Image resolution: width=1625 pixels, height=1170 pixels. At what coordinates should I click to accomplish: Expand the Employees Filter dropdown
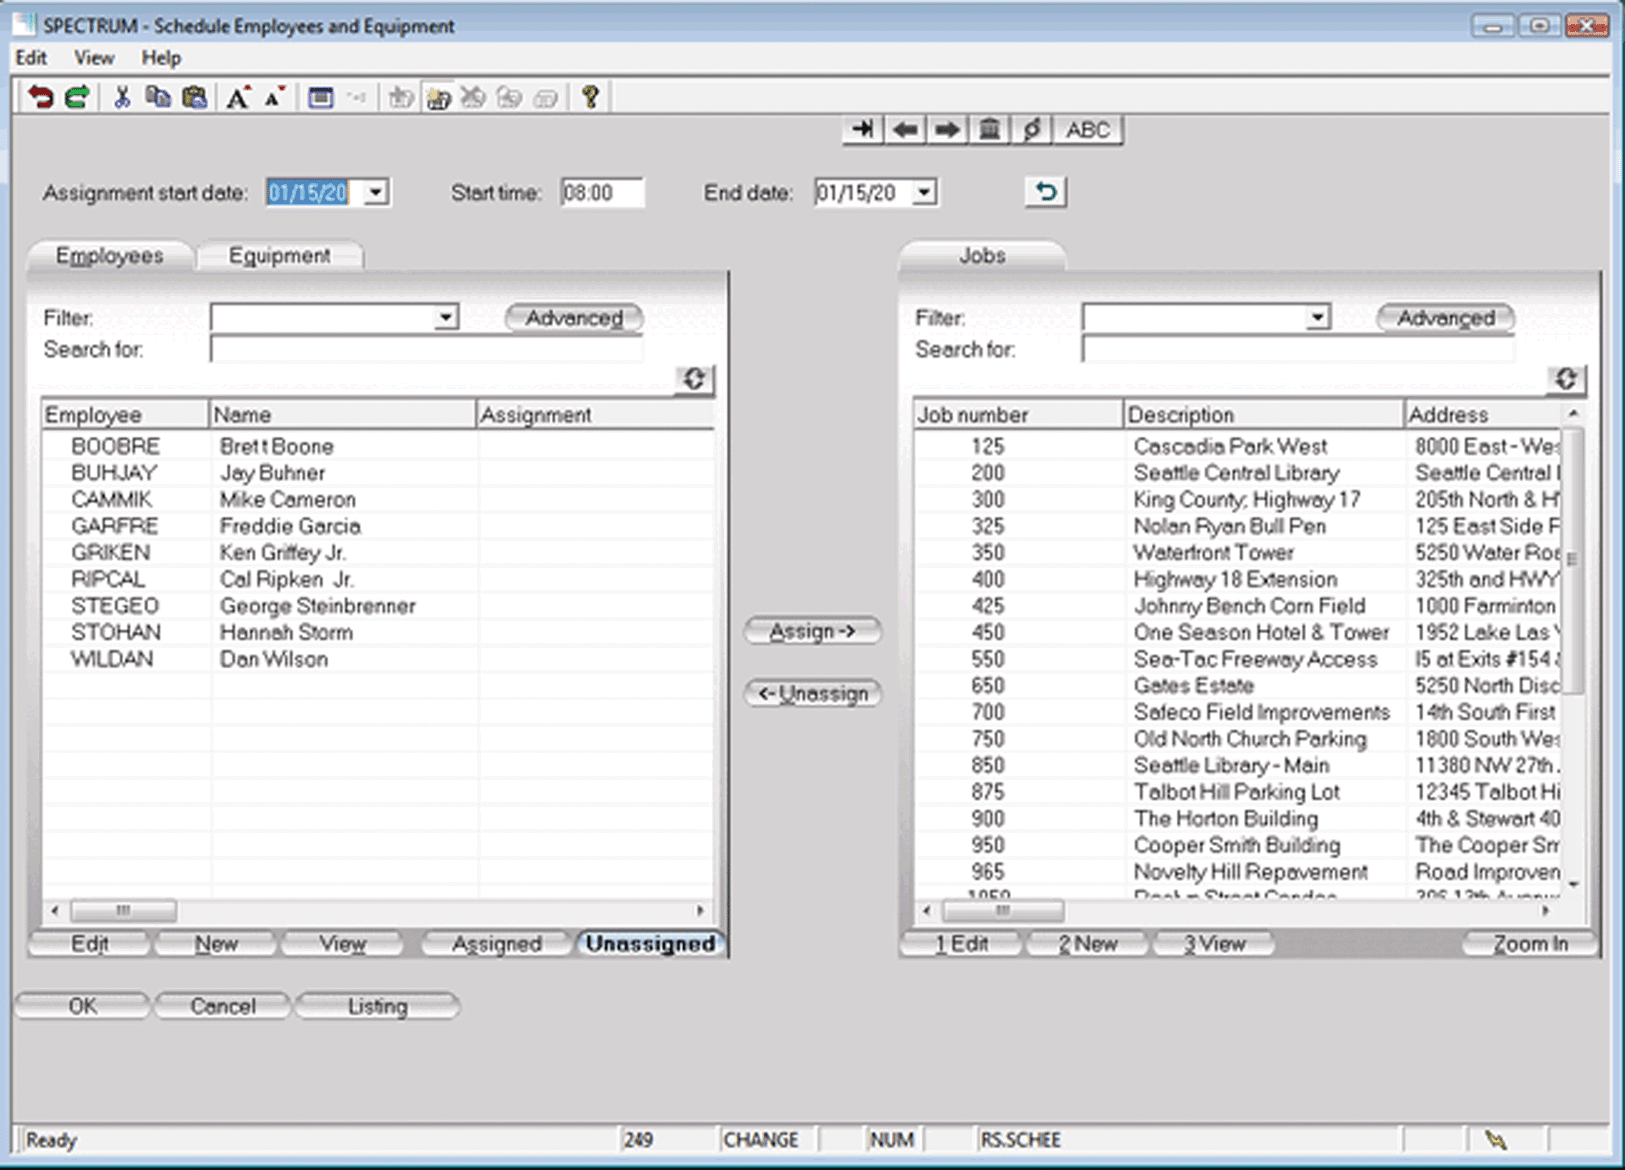click(x=446, y=318)
